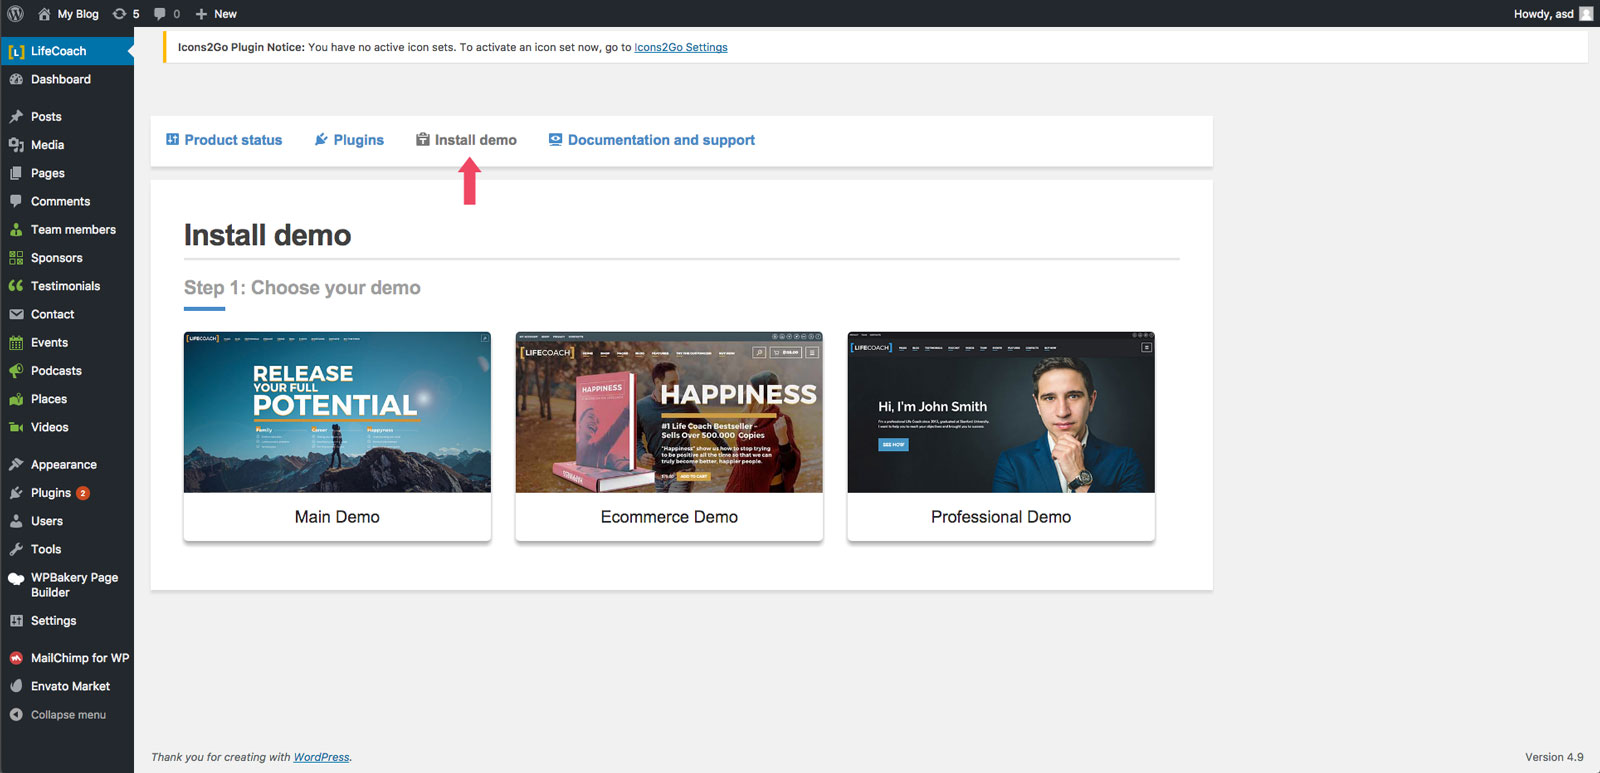Click the Envato Market leaf icon
Screen dimensions: 1600x773
click(x=16, y=686)
